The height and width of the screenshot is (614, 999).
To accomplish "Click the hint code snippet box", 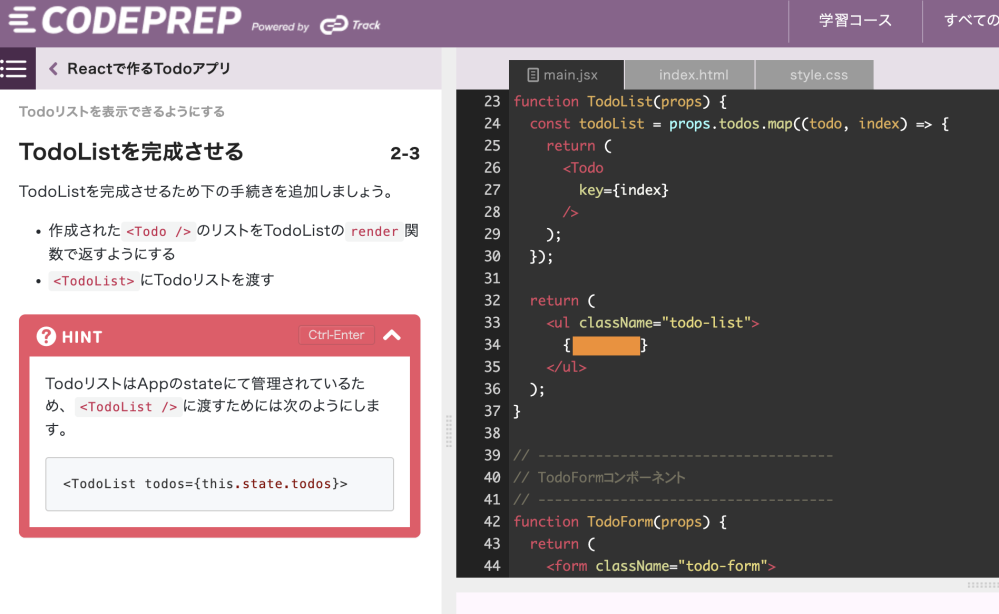I will pyautogui.click(x=219, y=484).
